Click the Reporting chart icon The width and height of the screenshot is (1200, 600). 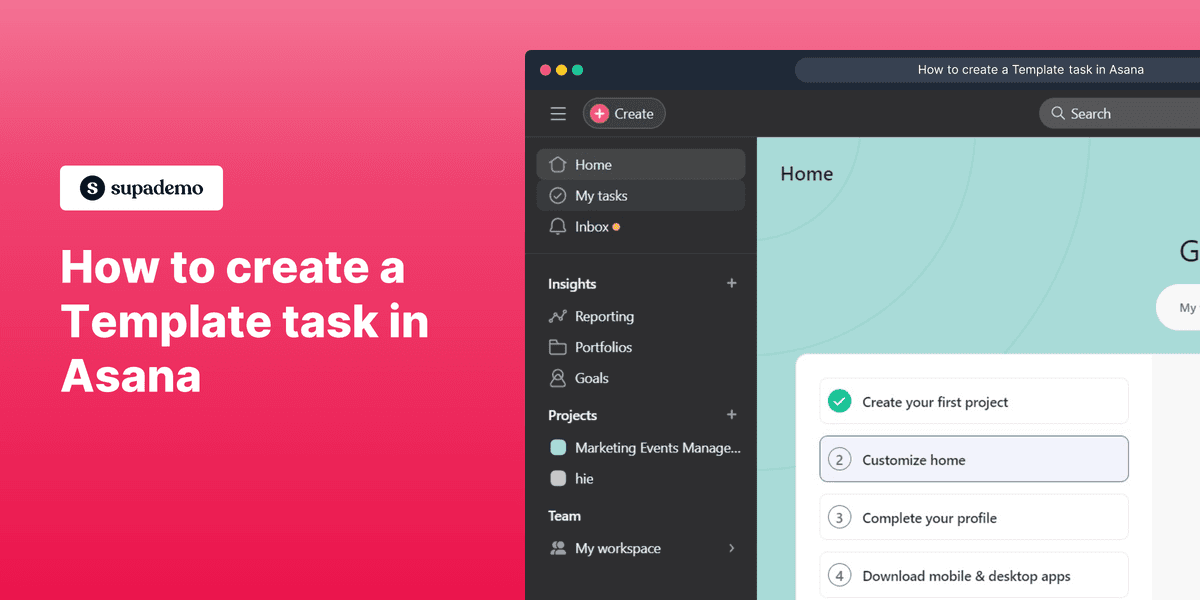(557, 316)
